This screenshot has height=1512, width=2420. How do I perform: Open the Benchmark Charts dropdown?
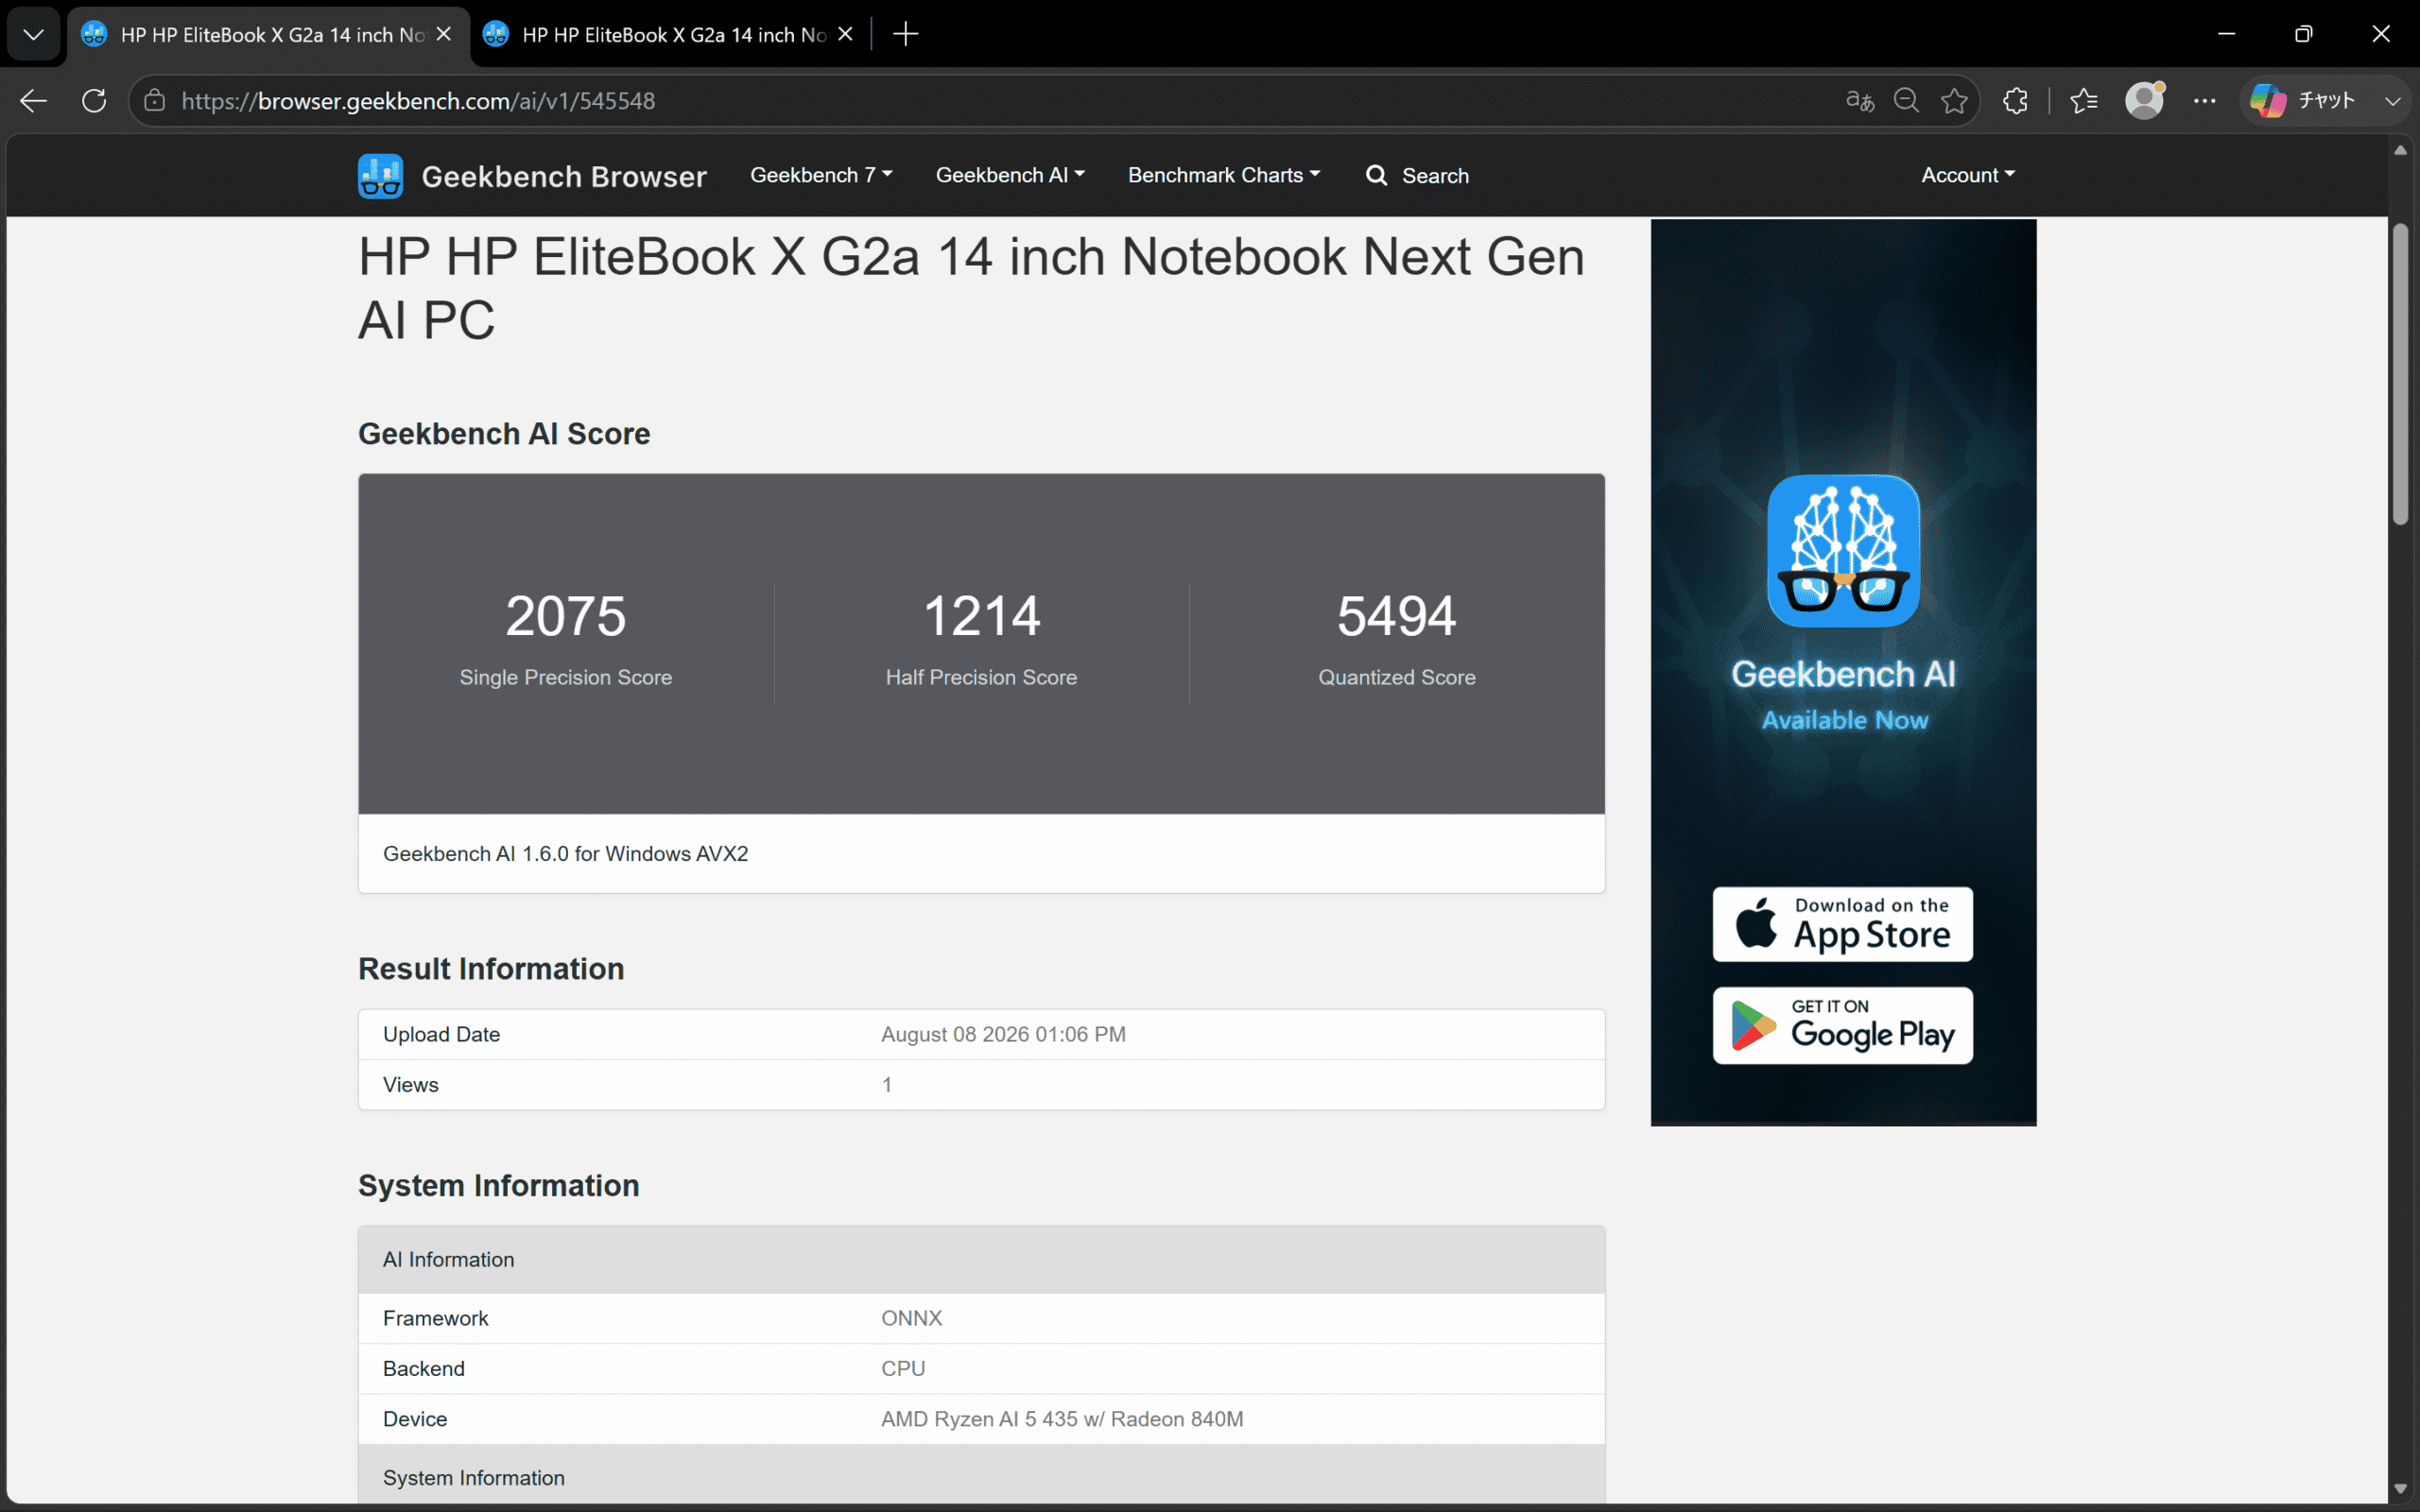[1224, 175]
